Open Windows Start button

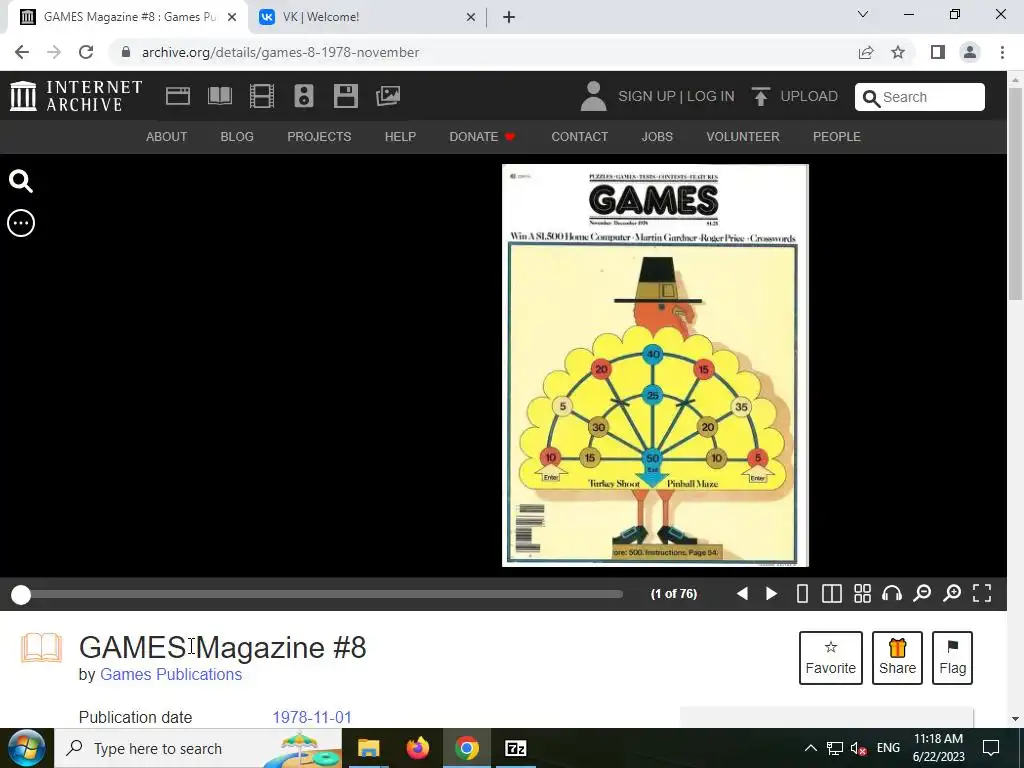pyautogui.click(x=26, y=748)
